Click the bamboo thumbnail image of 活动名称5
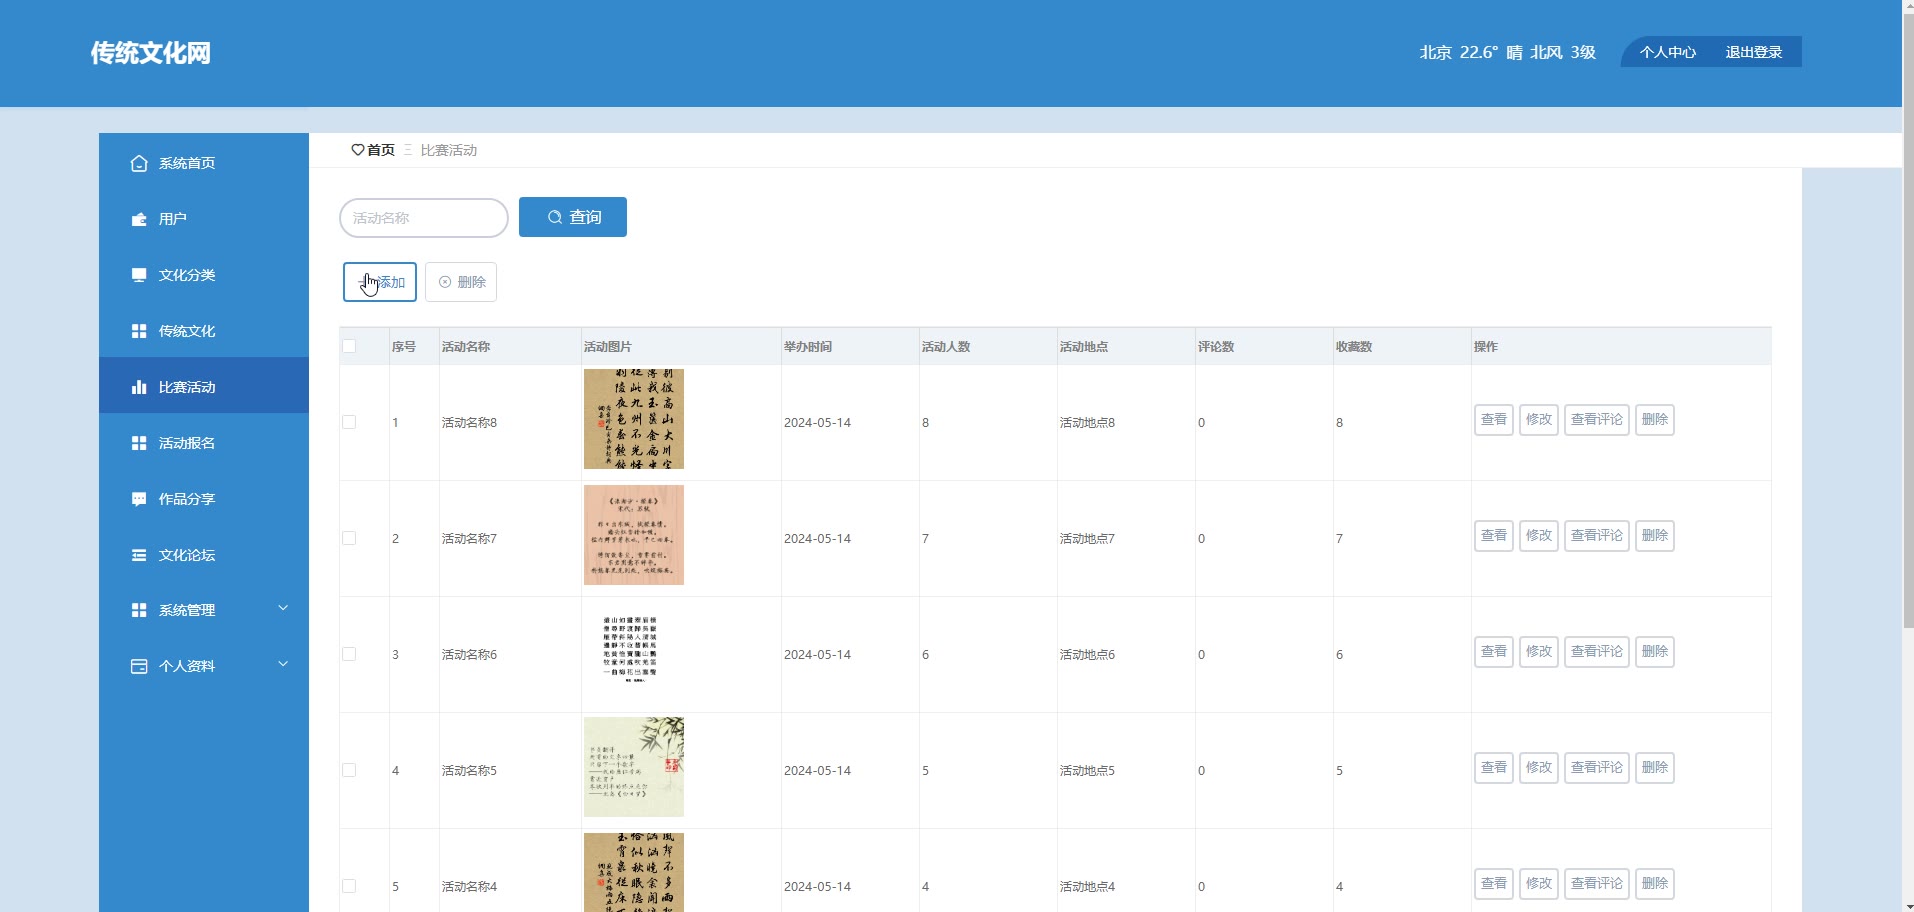The height and width of the screenshot is (912, 1914). (634, 767)
